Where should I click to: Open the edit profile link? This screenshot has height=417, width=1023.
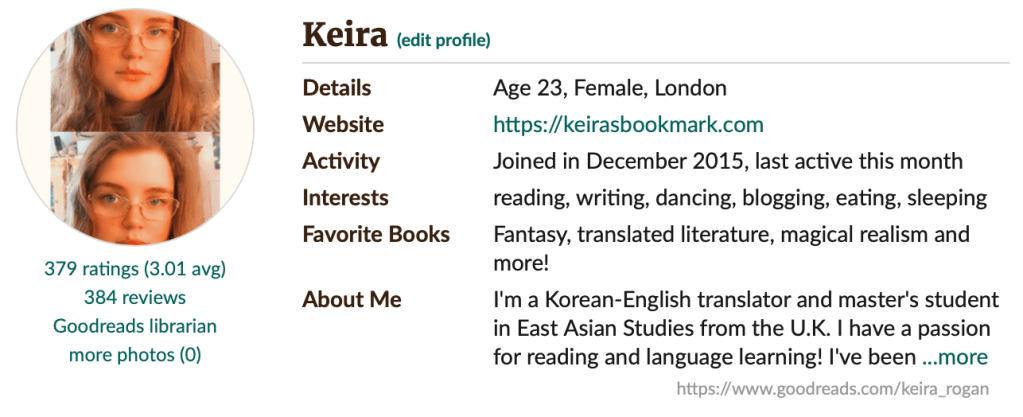(x=443, y=41)
